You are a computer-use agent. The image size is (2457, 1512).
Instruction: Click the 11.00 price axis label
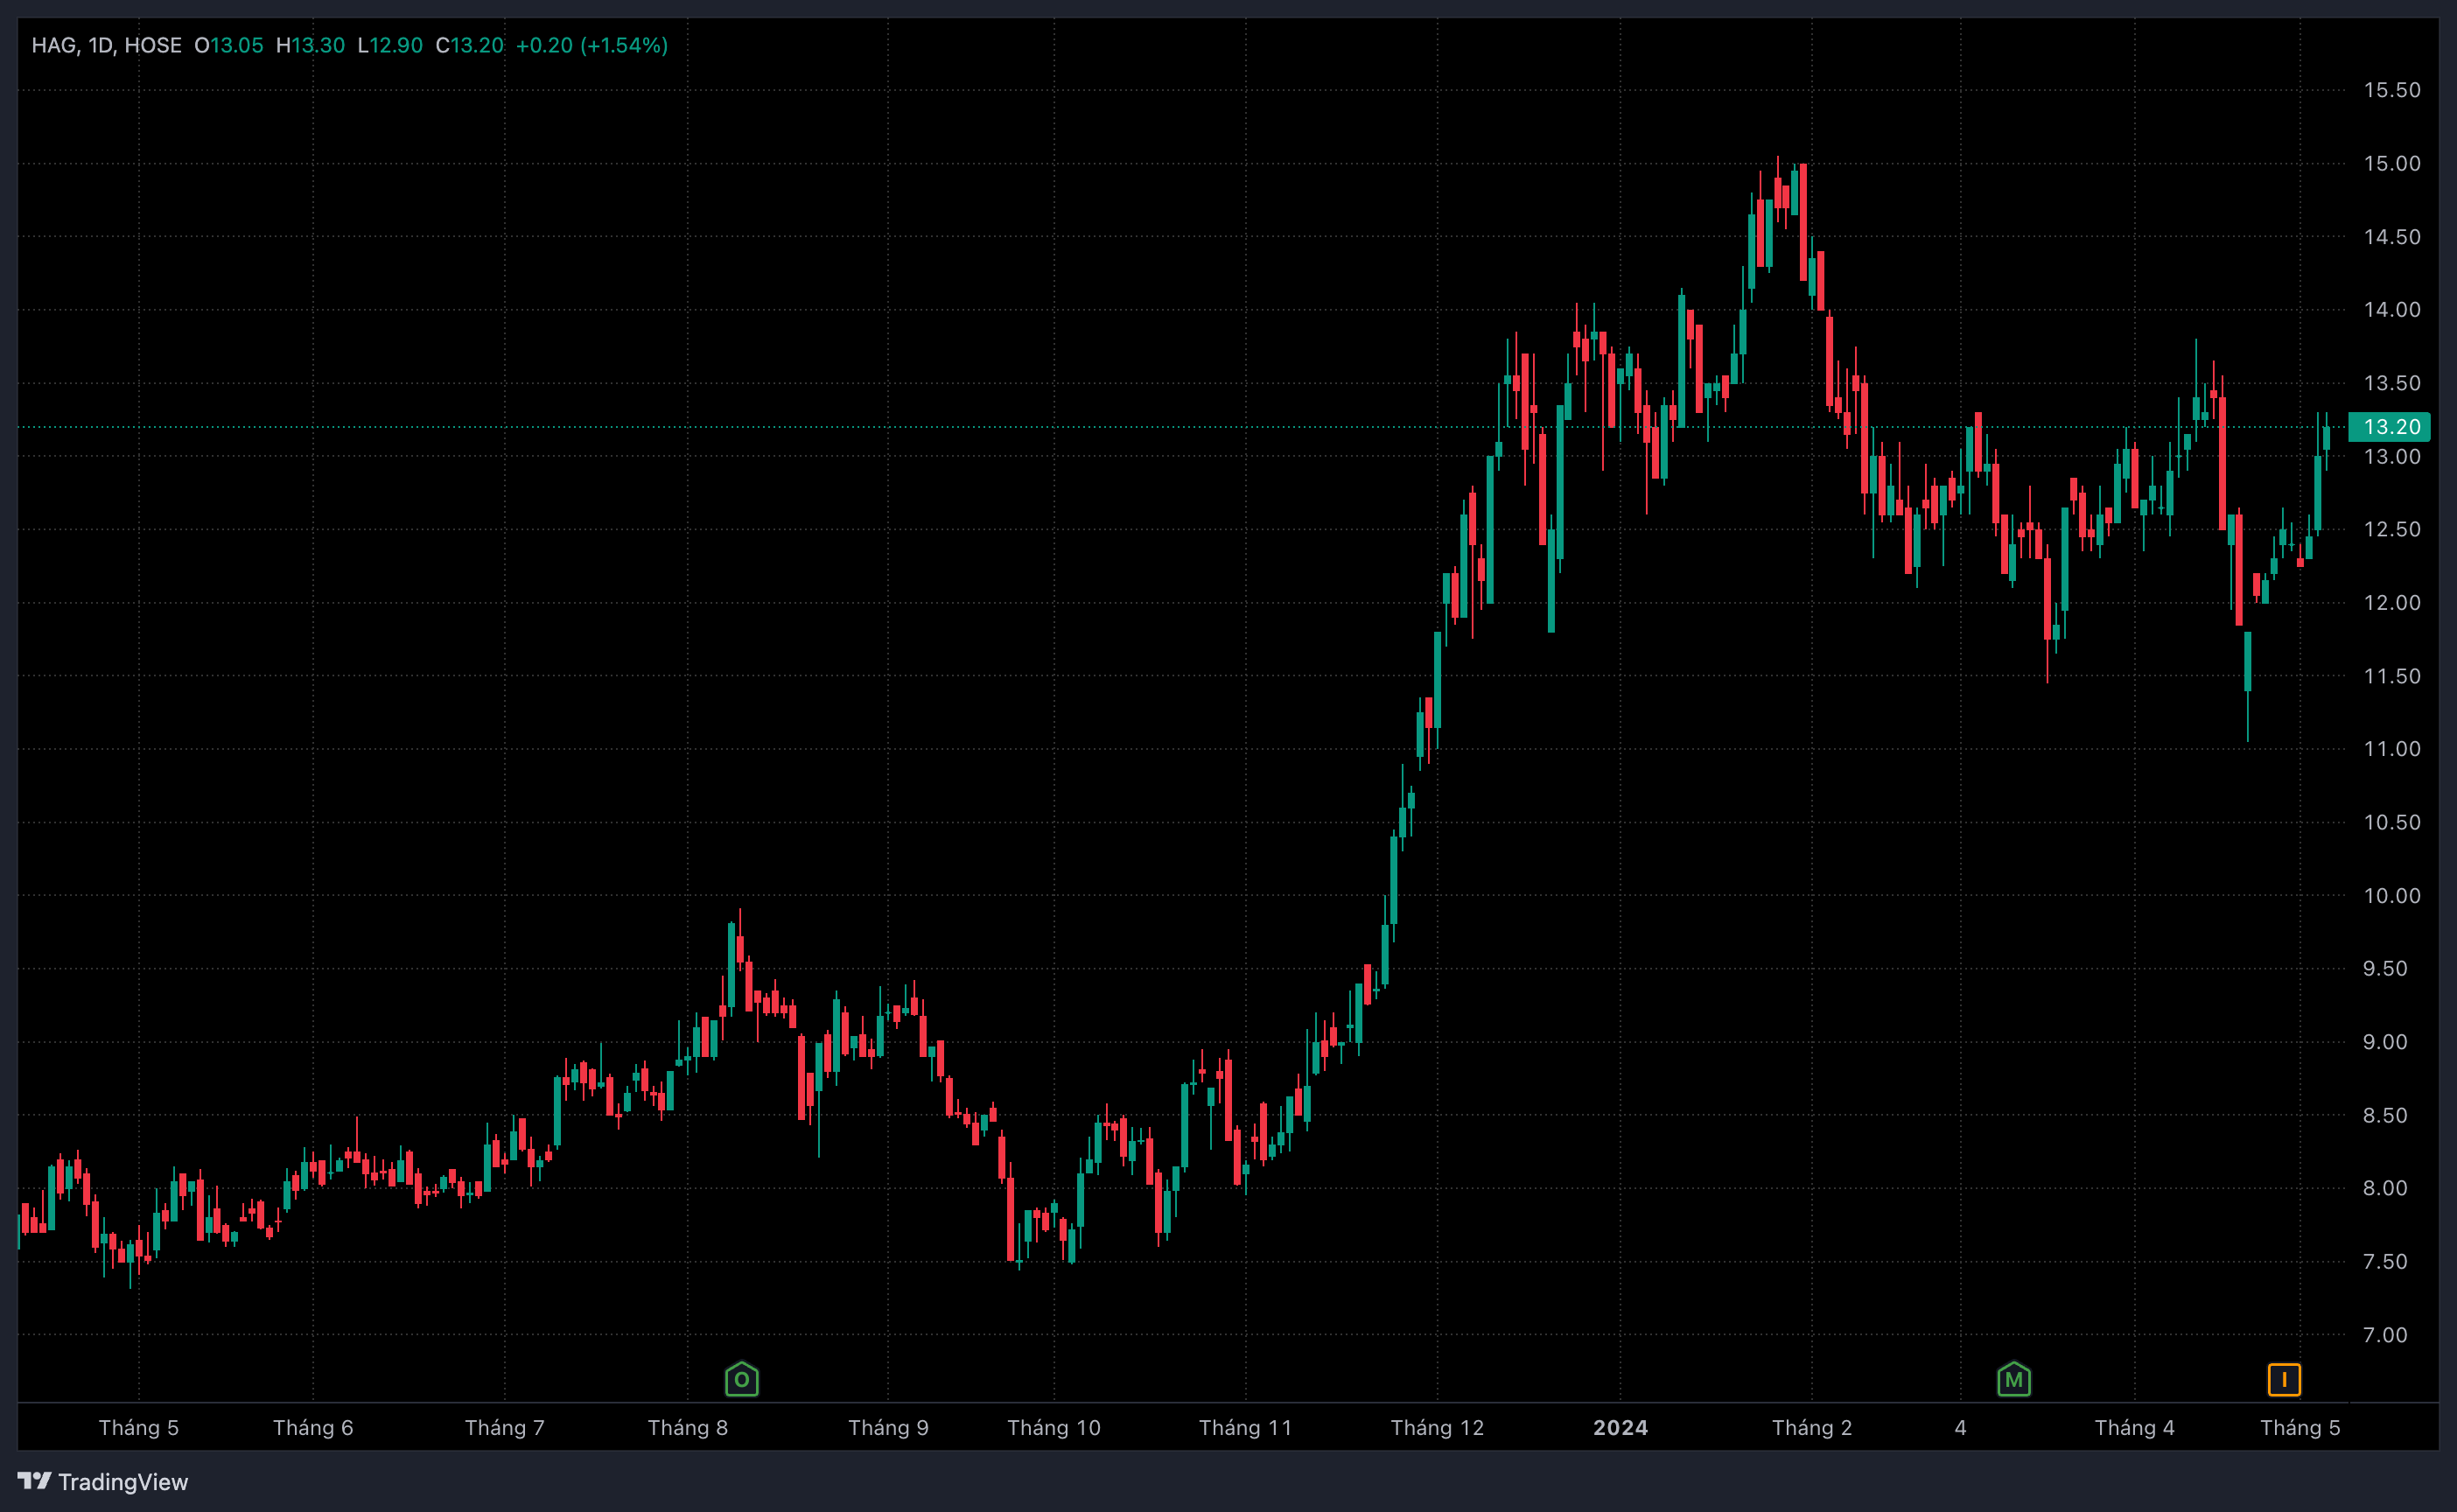[x=2392, y=749]
